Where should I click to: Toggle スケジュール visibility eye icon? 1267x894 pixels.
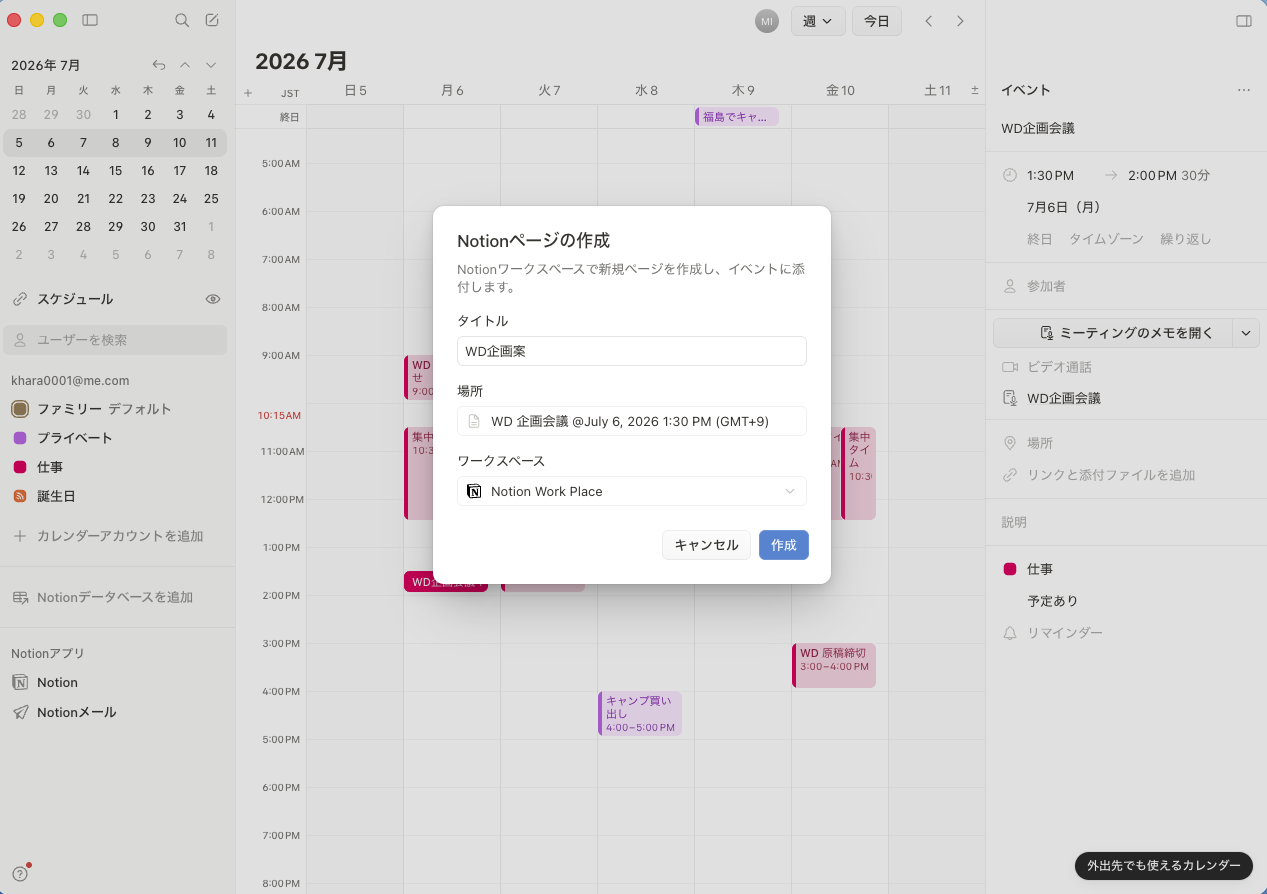pyautogui.click(x=212, y=299)
